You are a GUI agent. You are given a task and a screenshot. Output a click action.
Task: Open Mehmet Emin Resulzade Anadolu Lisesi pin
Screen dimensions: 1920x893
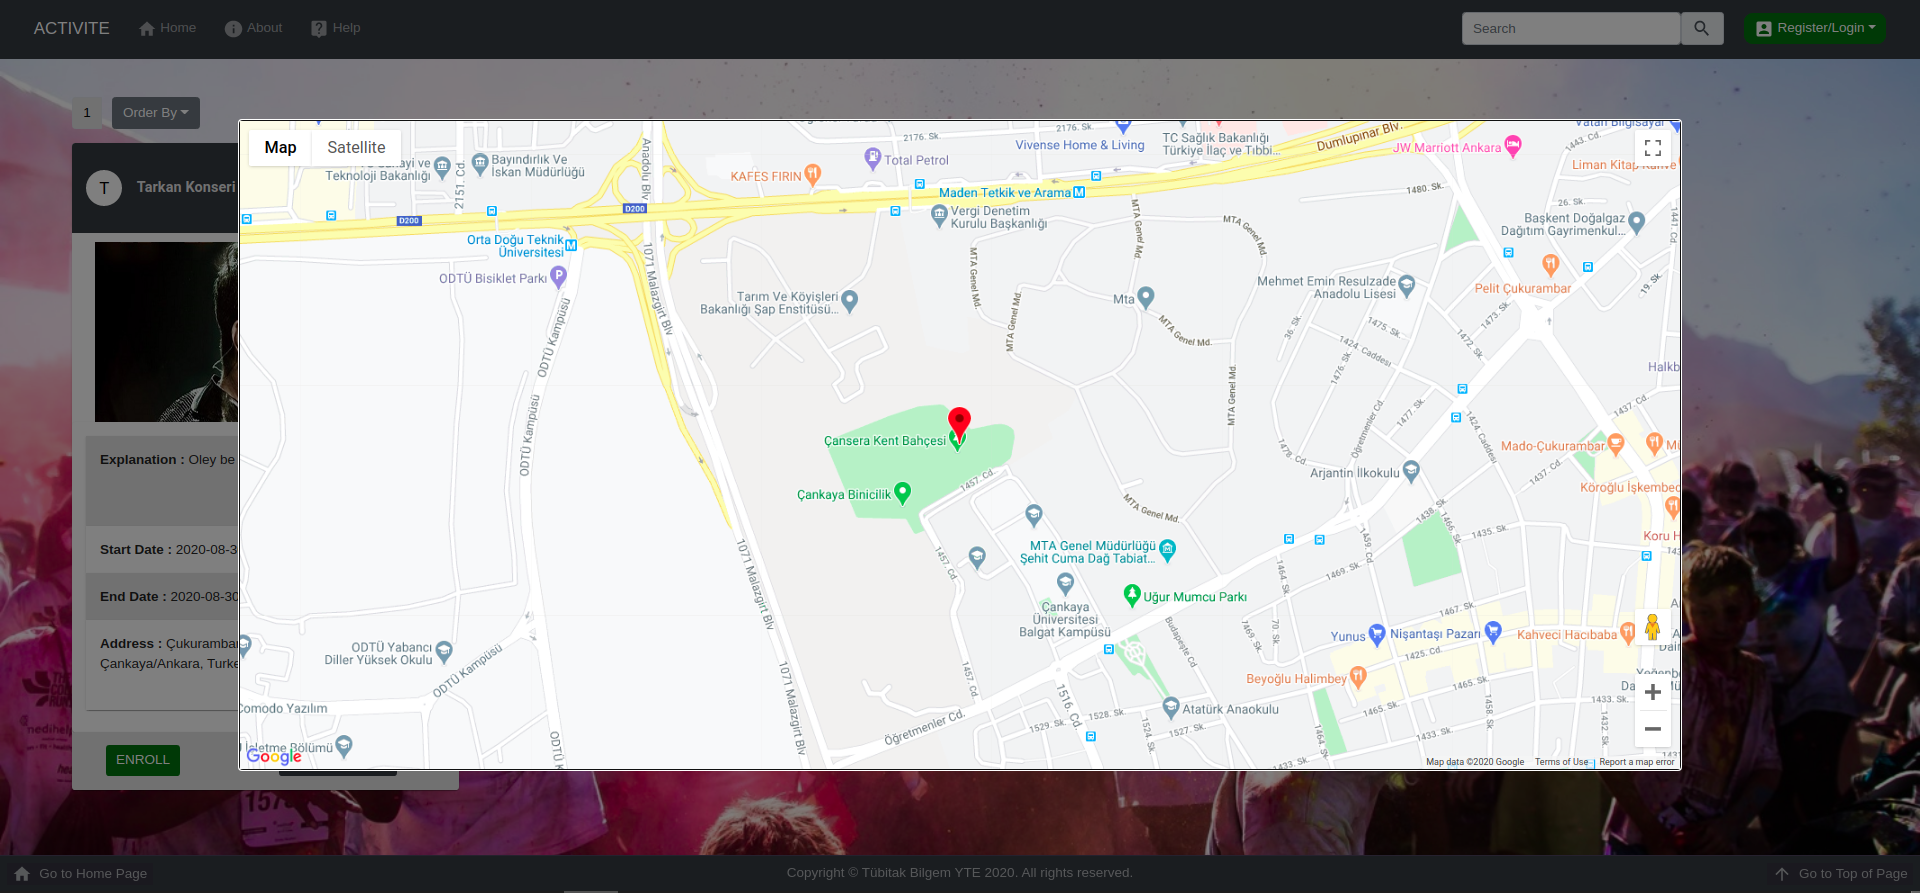point(1407,286)
